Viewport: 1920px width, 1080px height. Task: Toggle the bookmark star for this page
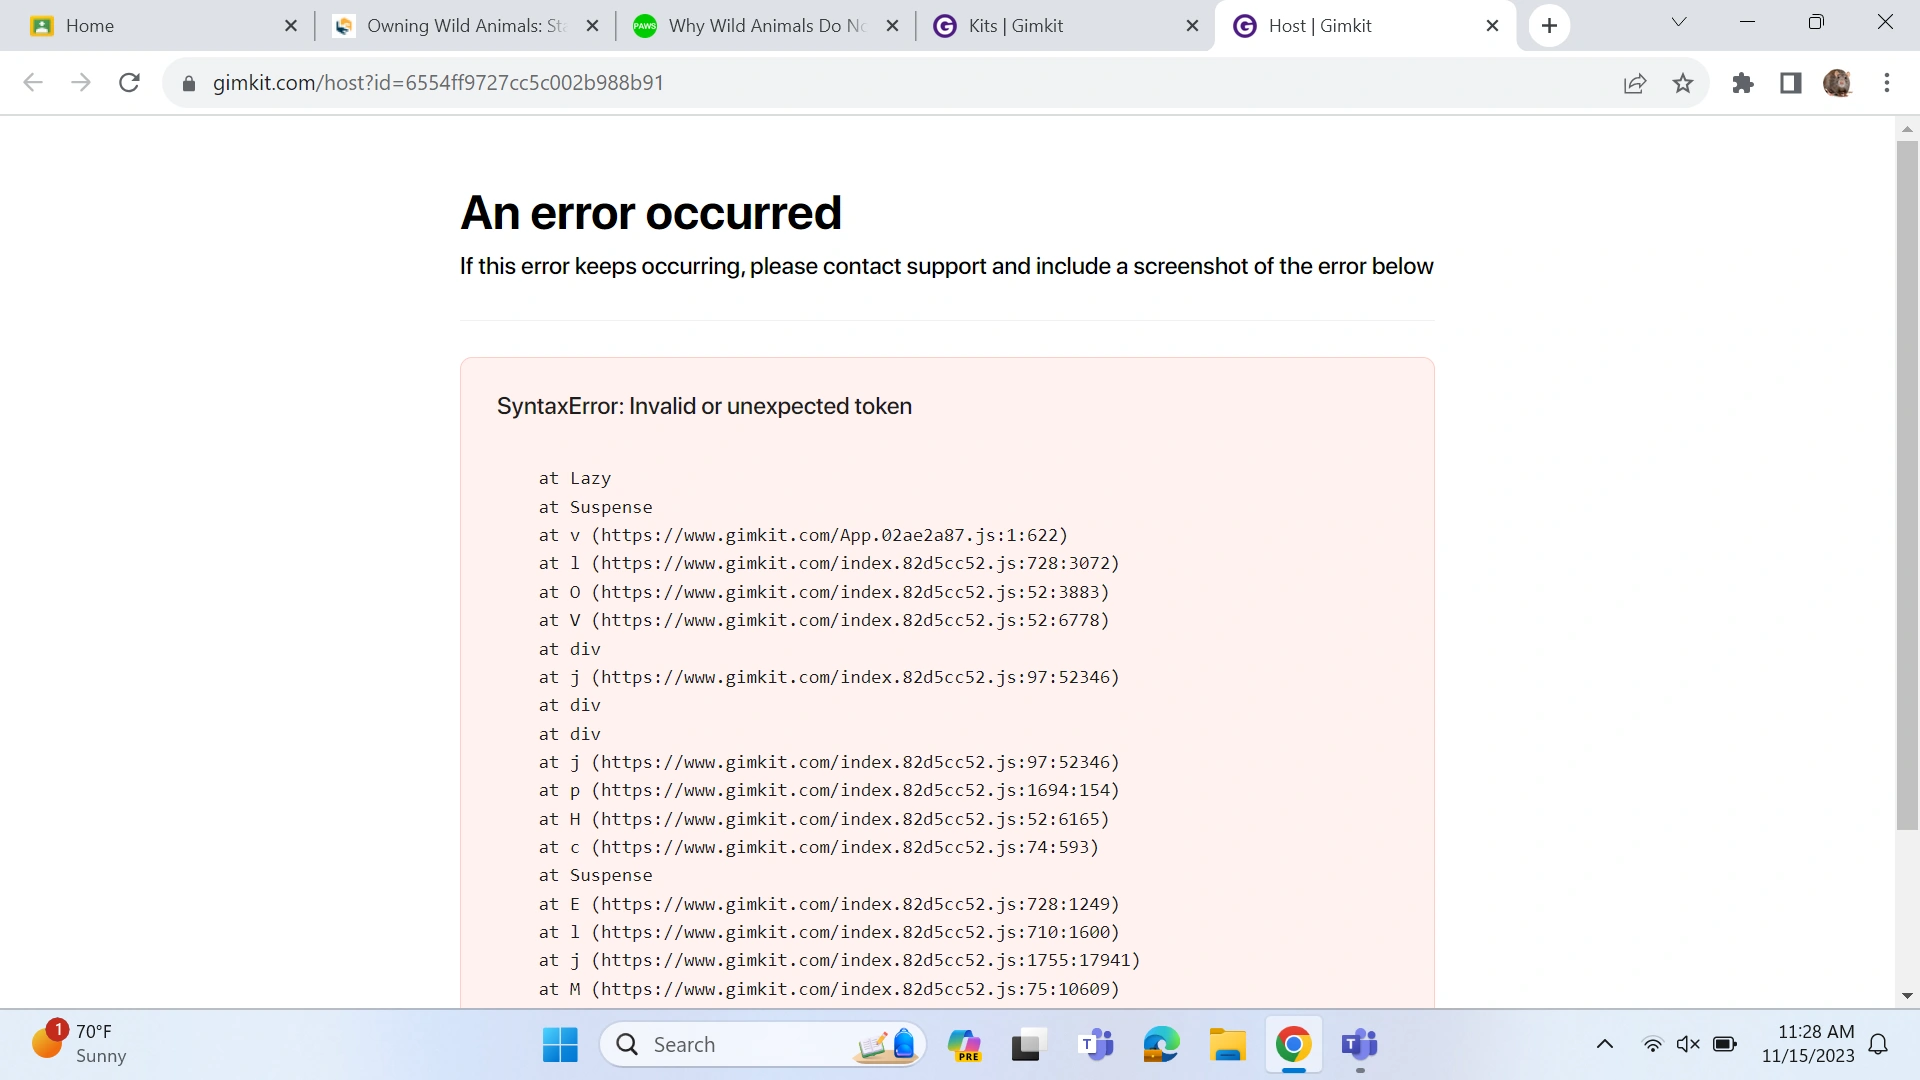[1683, 83]
